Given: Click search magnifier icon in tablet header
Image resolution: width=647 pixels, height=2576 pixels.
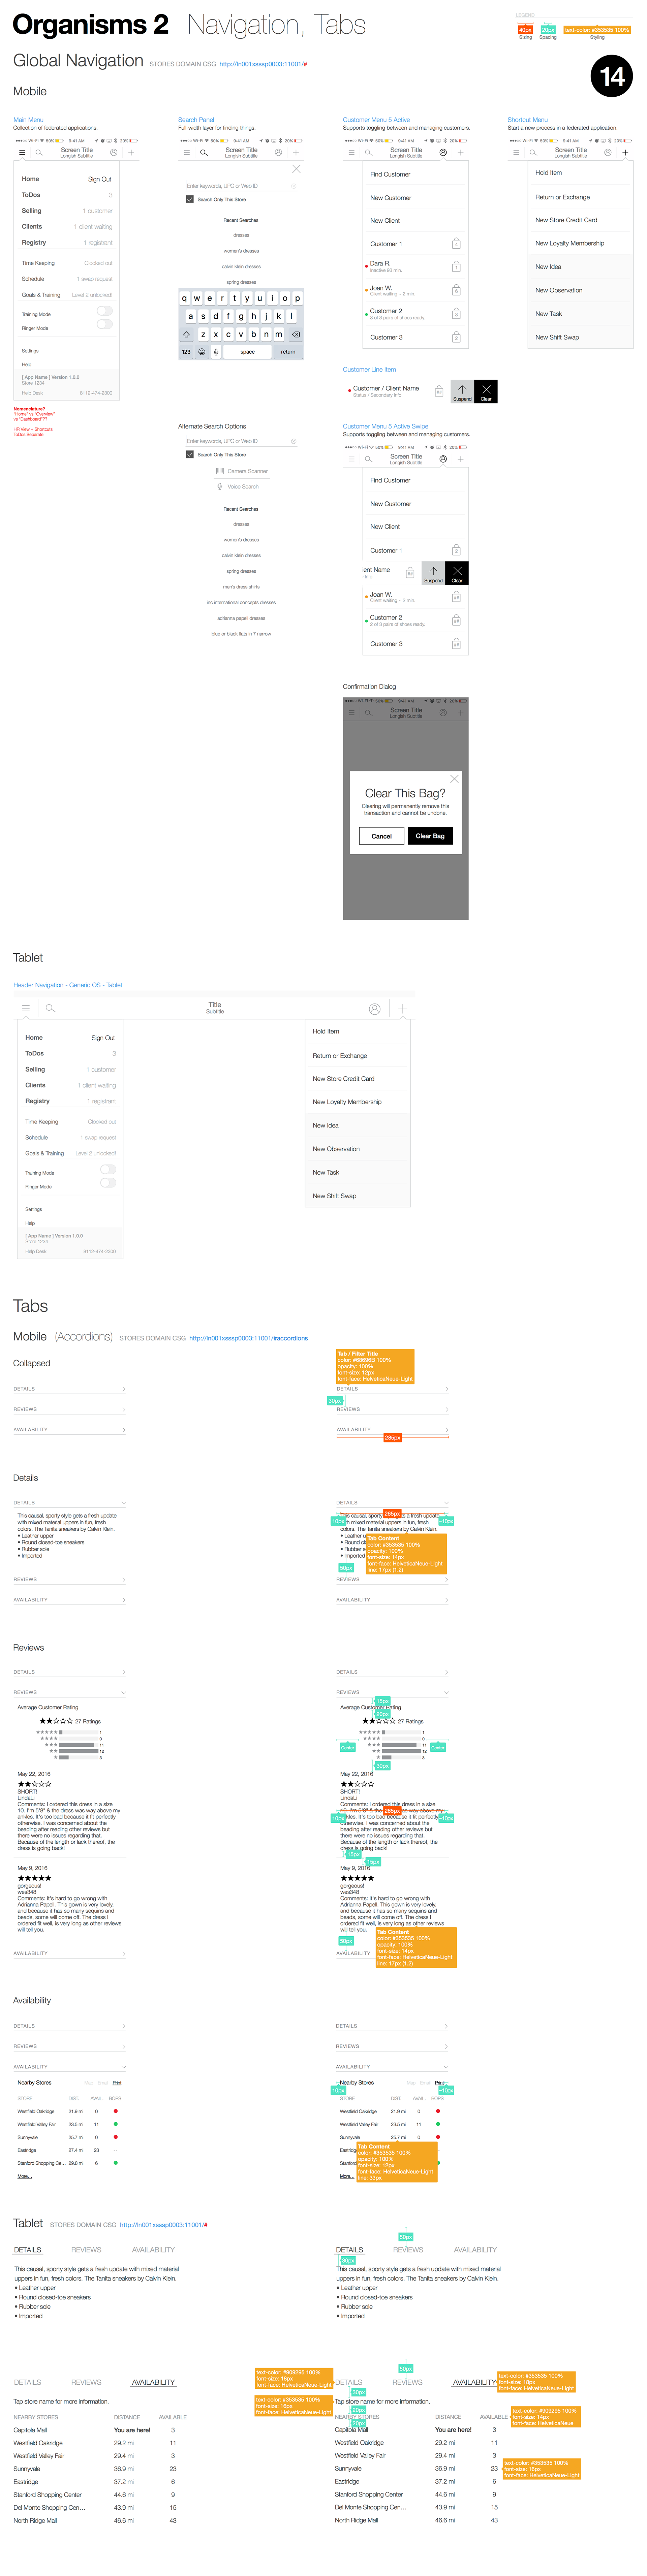Looking at the screenshot, I should pyautogui.click(x=50, y=1008).
